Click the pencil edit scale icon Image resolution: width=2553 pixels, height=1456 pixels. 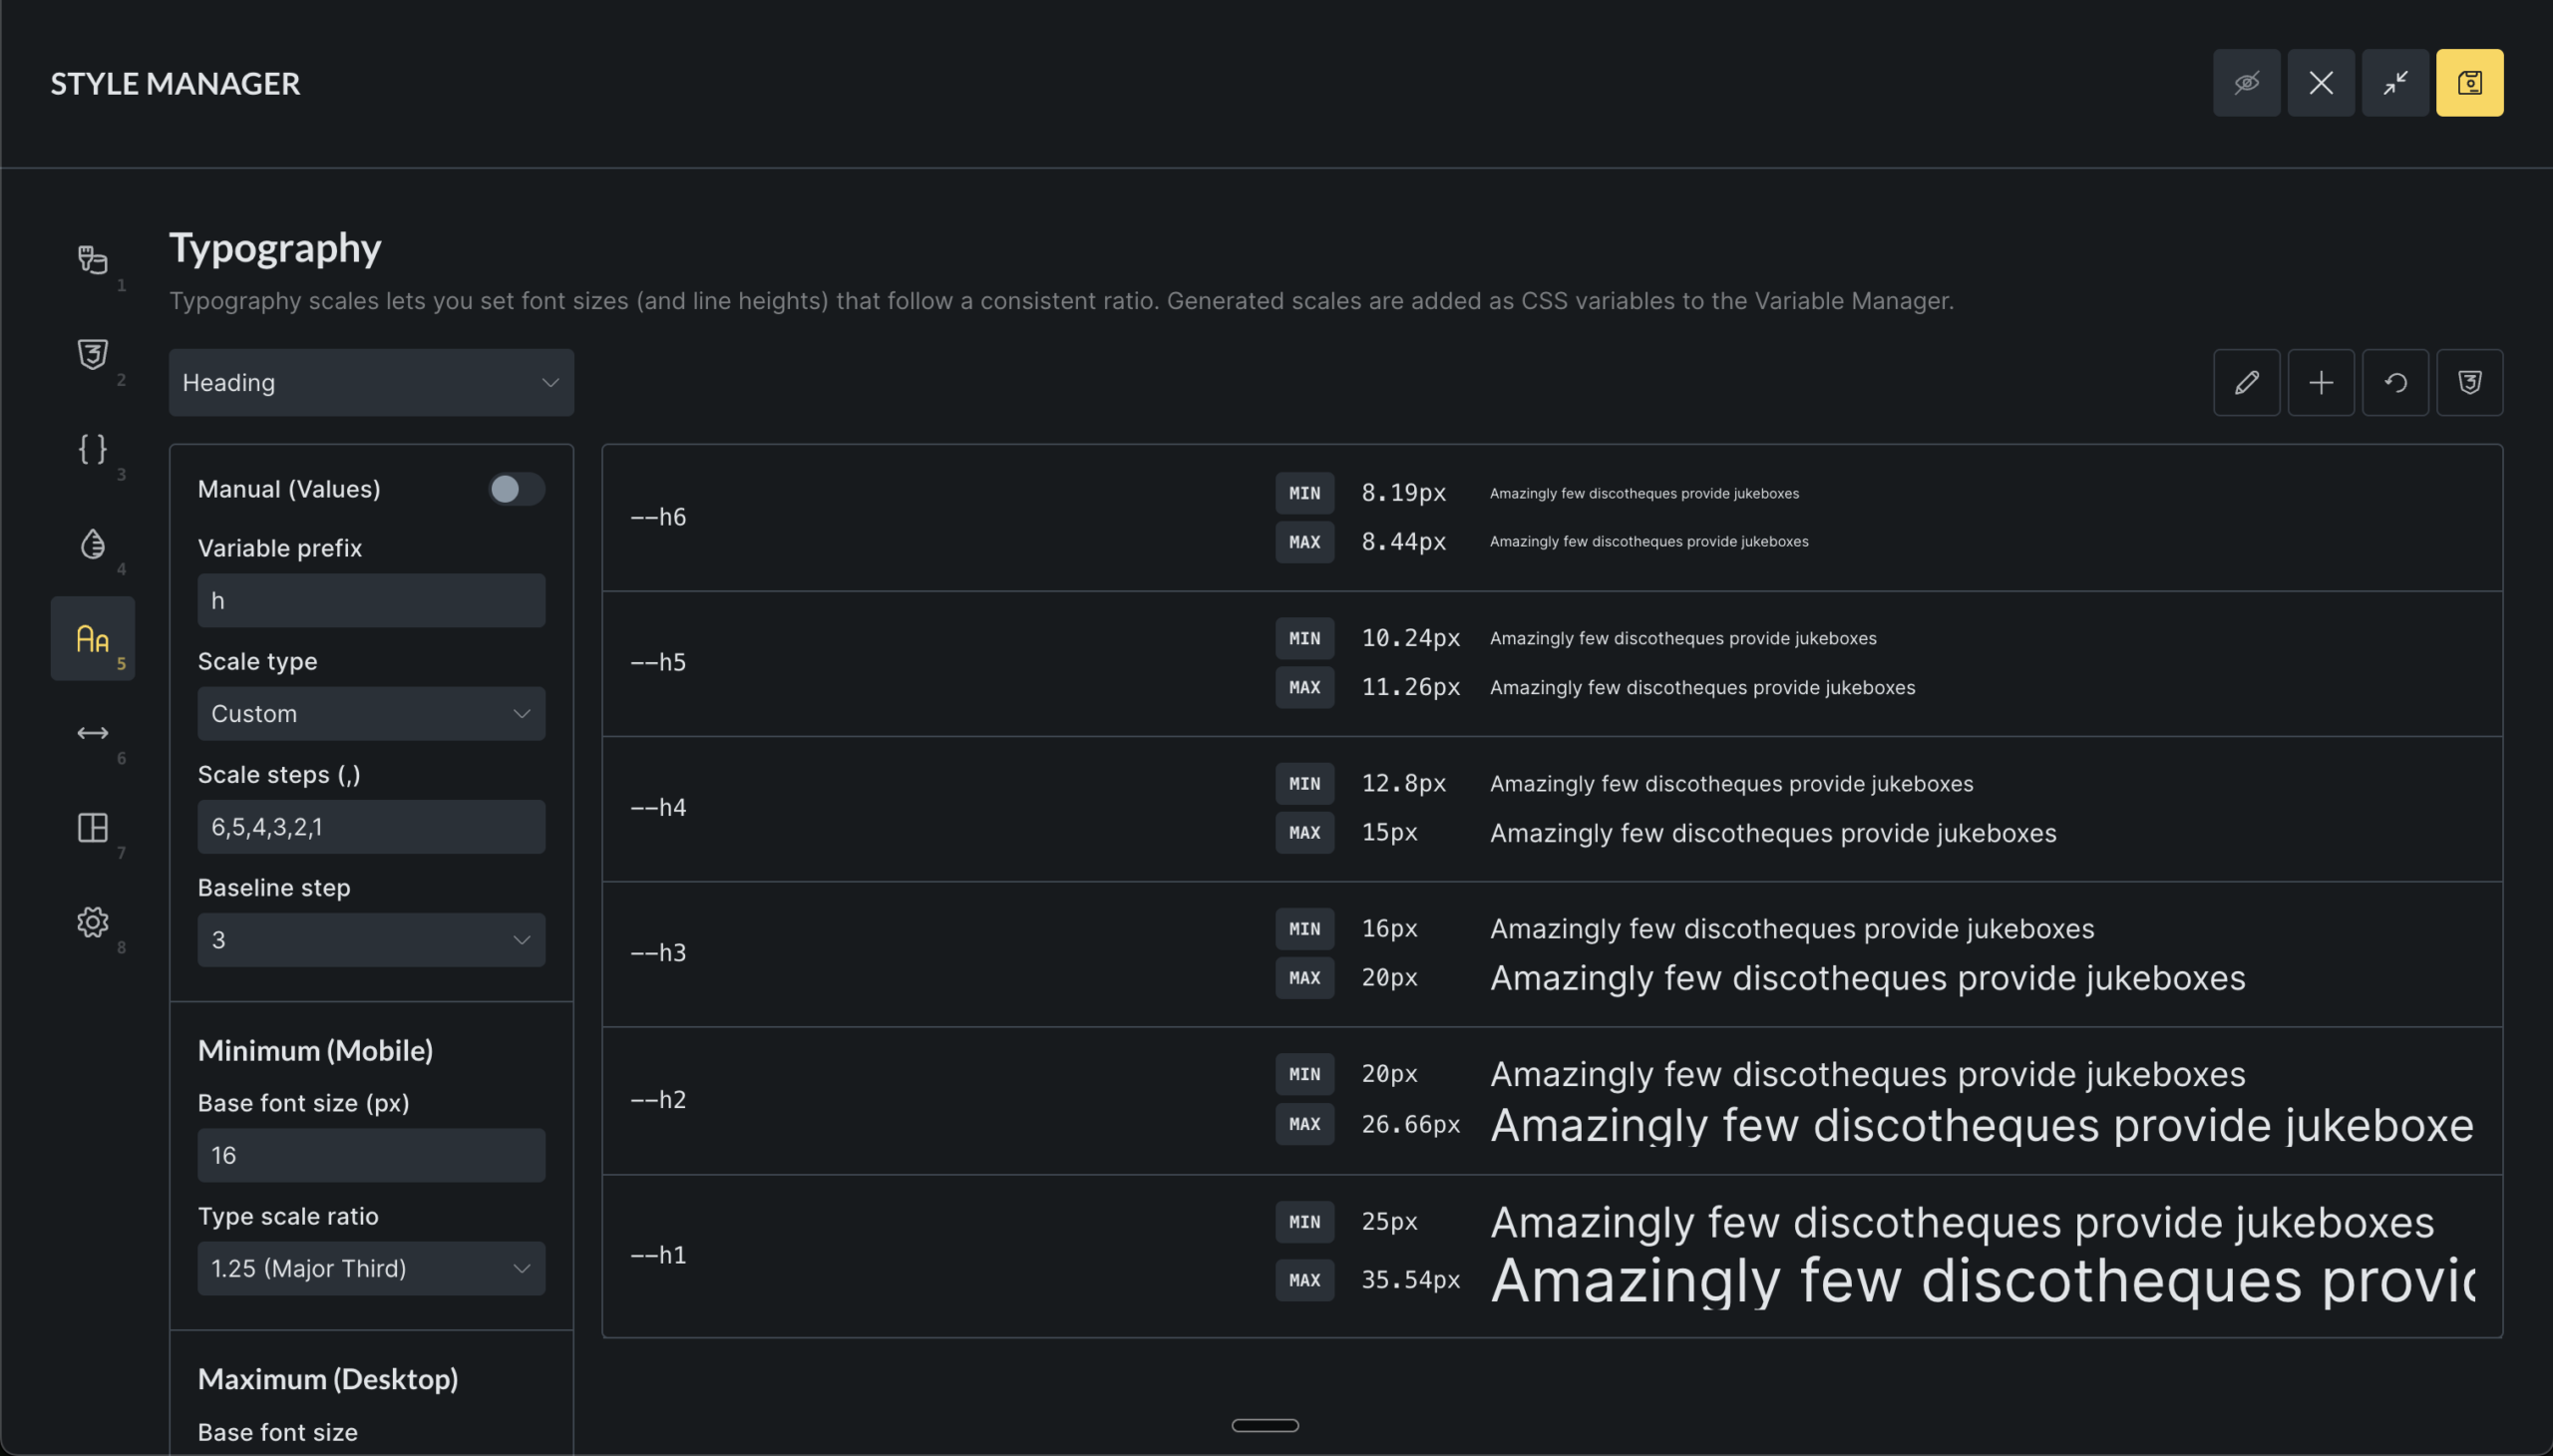[x=2246, y=382]
